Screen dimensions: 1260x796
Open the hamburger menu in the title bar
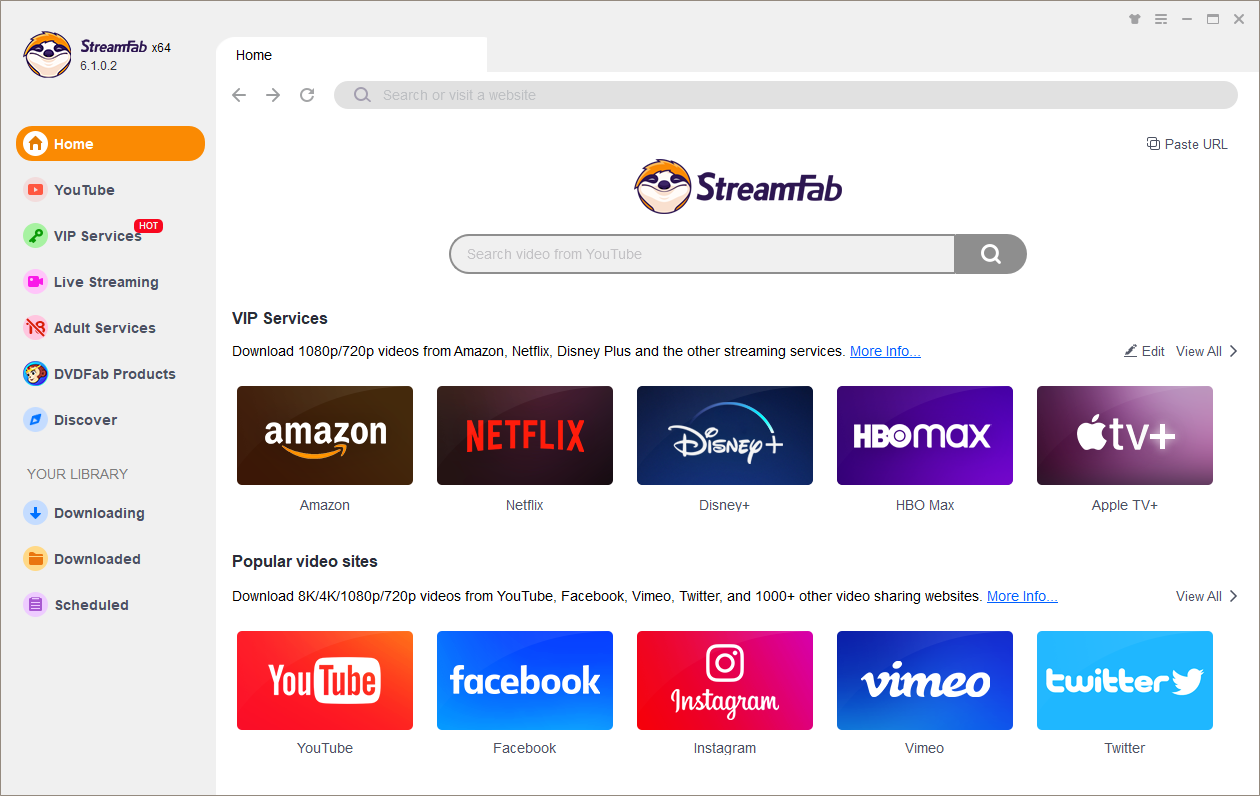click(x=1161, y=19)
